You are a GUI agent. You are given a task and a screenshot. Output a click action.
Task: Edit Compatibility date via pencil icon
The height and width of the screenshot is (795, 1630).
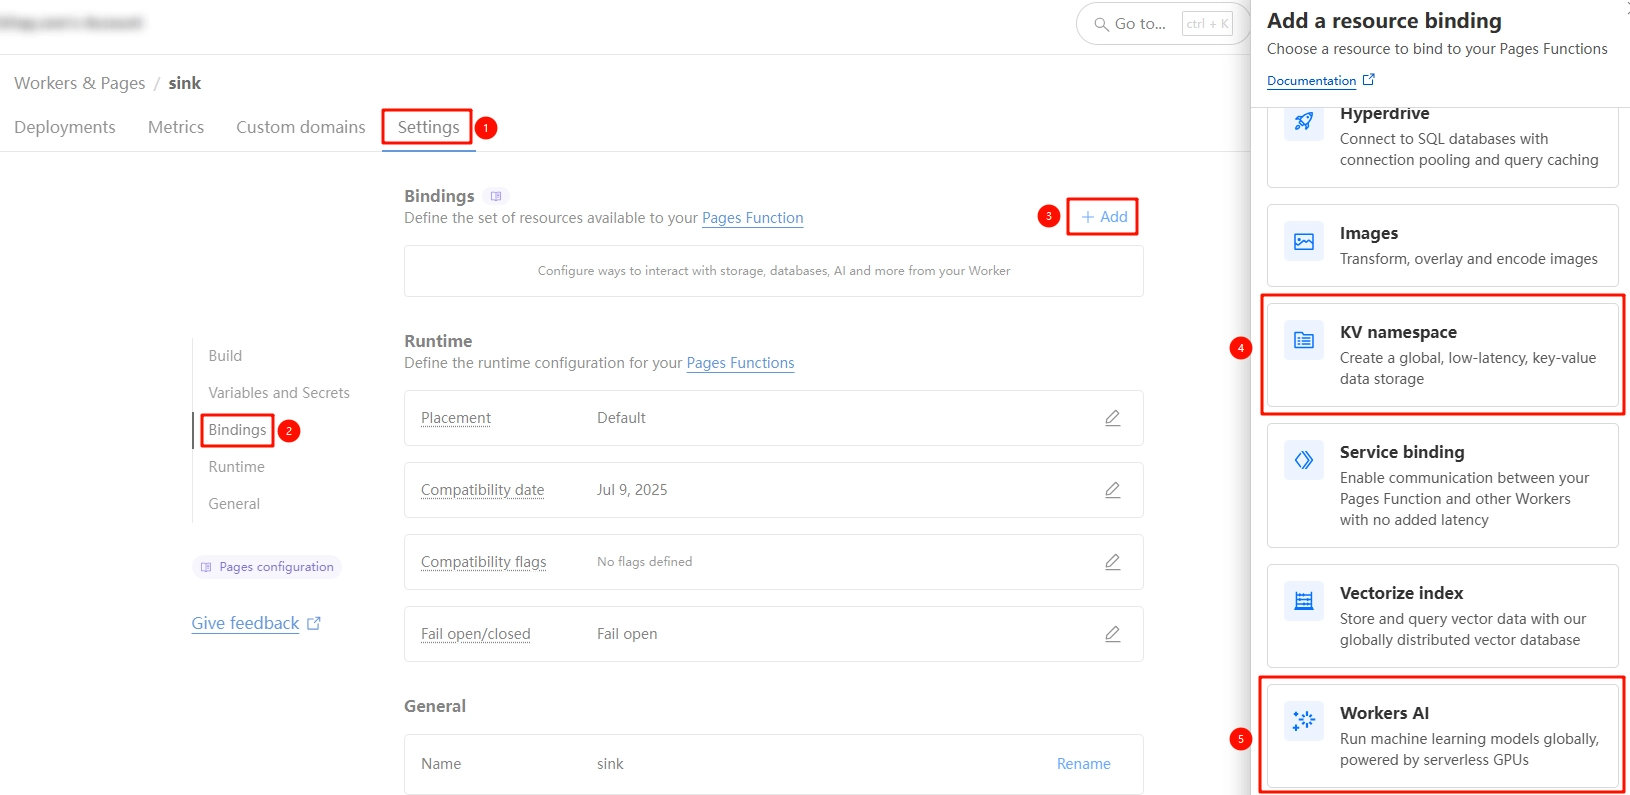(x=1112, y=490)
